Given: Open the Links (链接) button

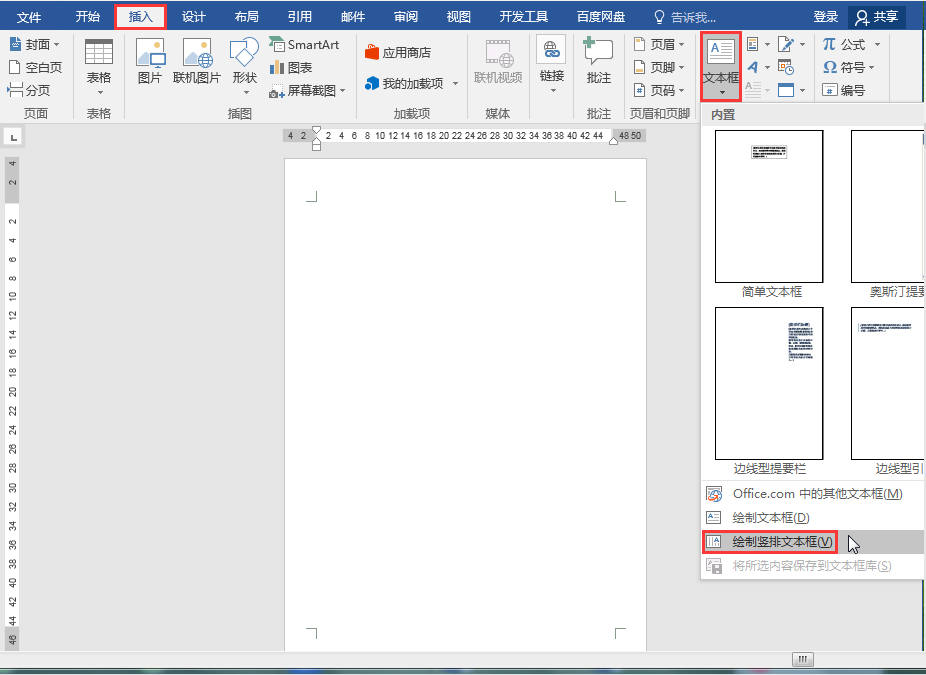Looking at the screenshot, I should (552, 65).
